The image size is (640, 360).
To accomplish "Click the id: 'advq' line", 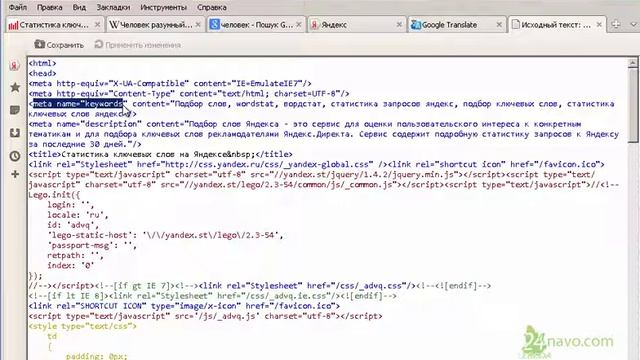I will tap(73, 225).
